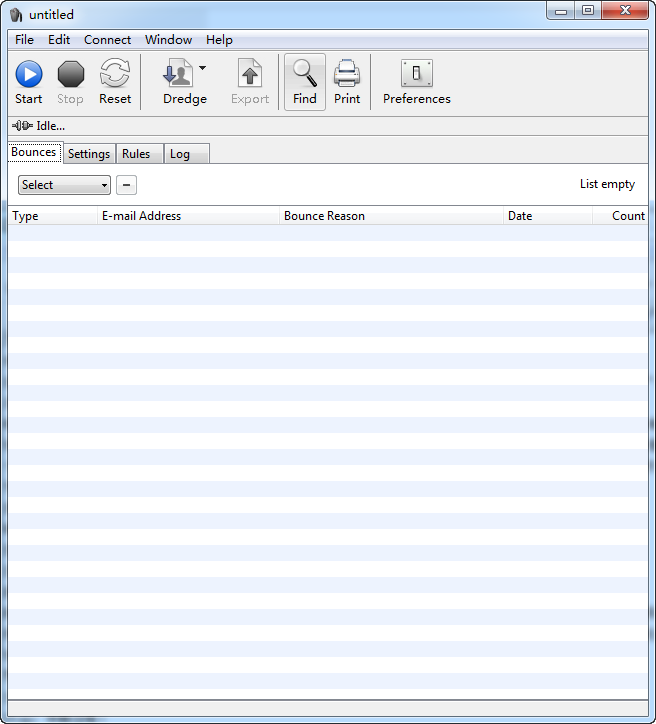The image size is (656, 724).
Task: Click the Idle... status text
Action: [50, 126]
